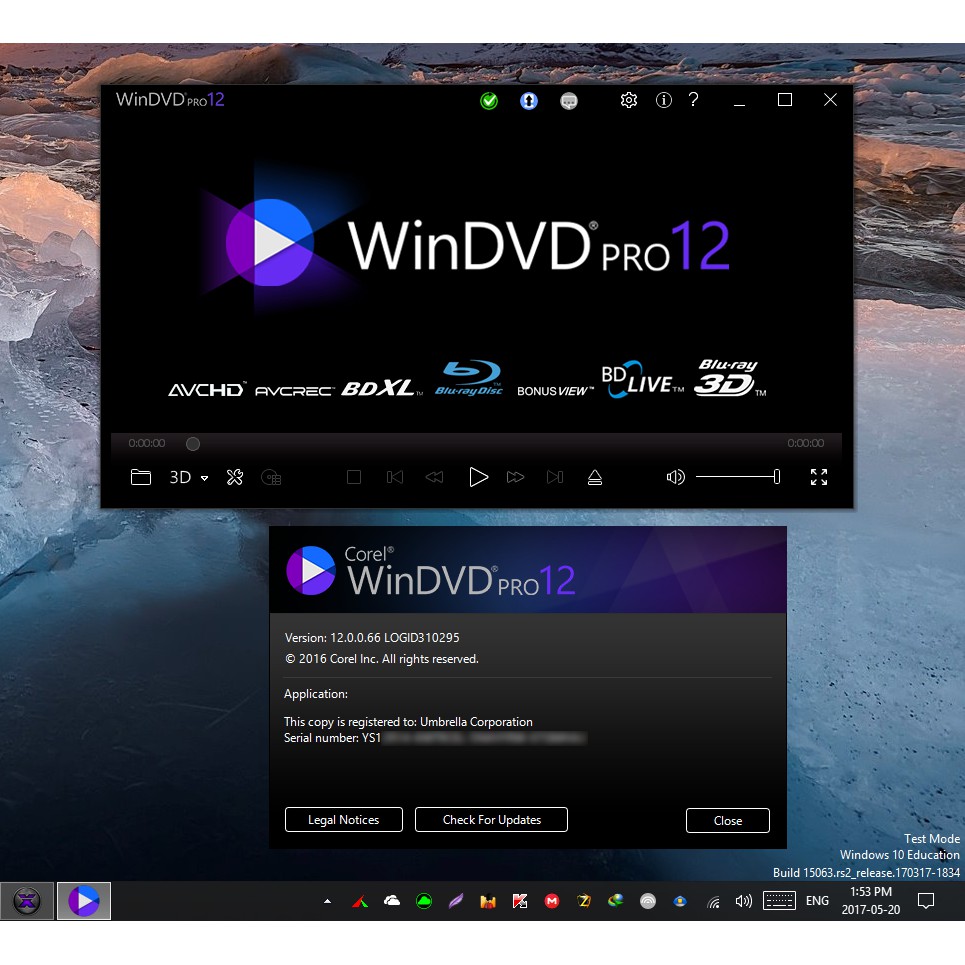Open system volume tray icon
This screenshot has height=965, width=965.
tap(744, 902)
